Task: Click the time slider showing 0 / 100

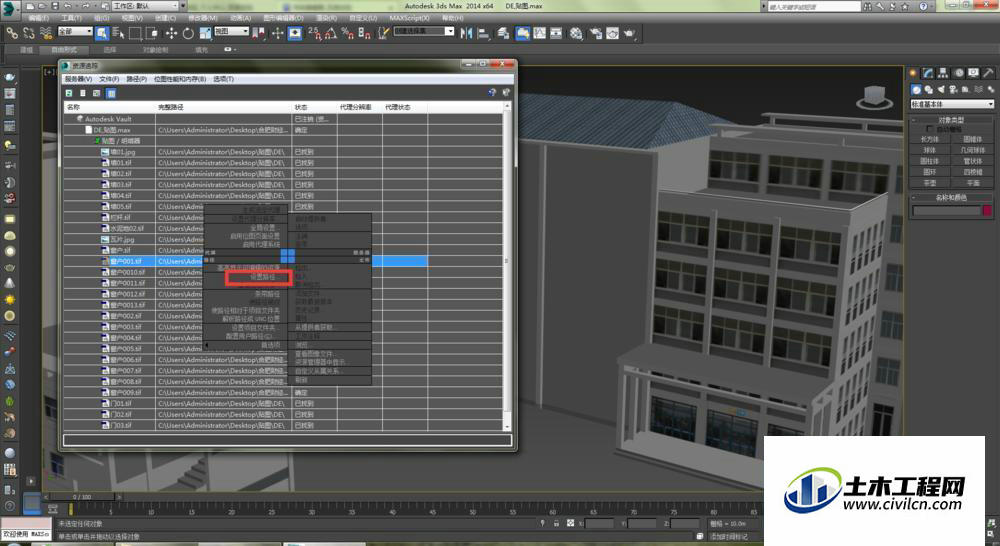Action: click(x=82, y=496)
